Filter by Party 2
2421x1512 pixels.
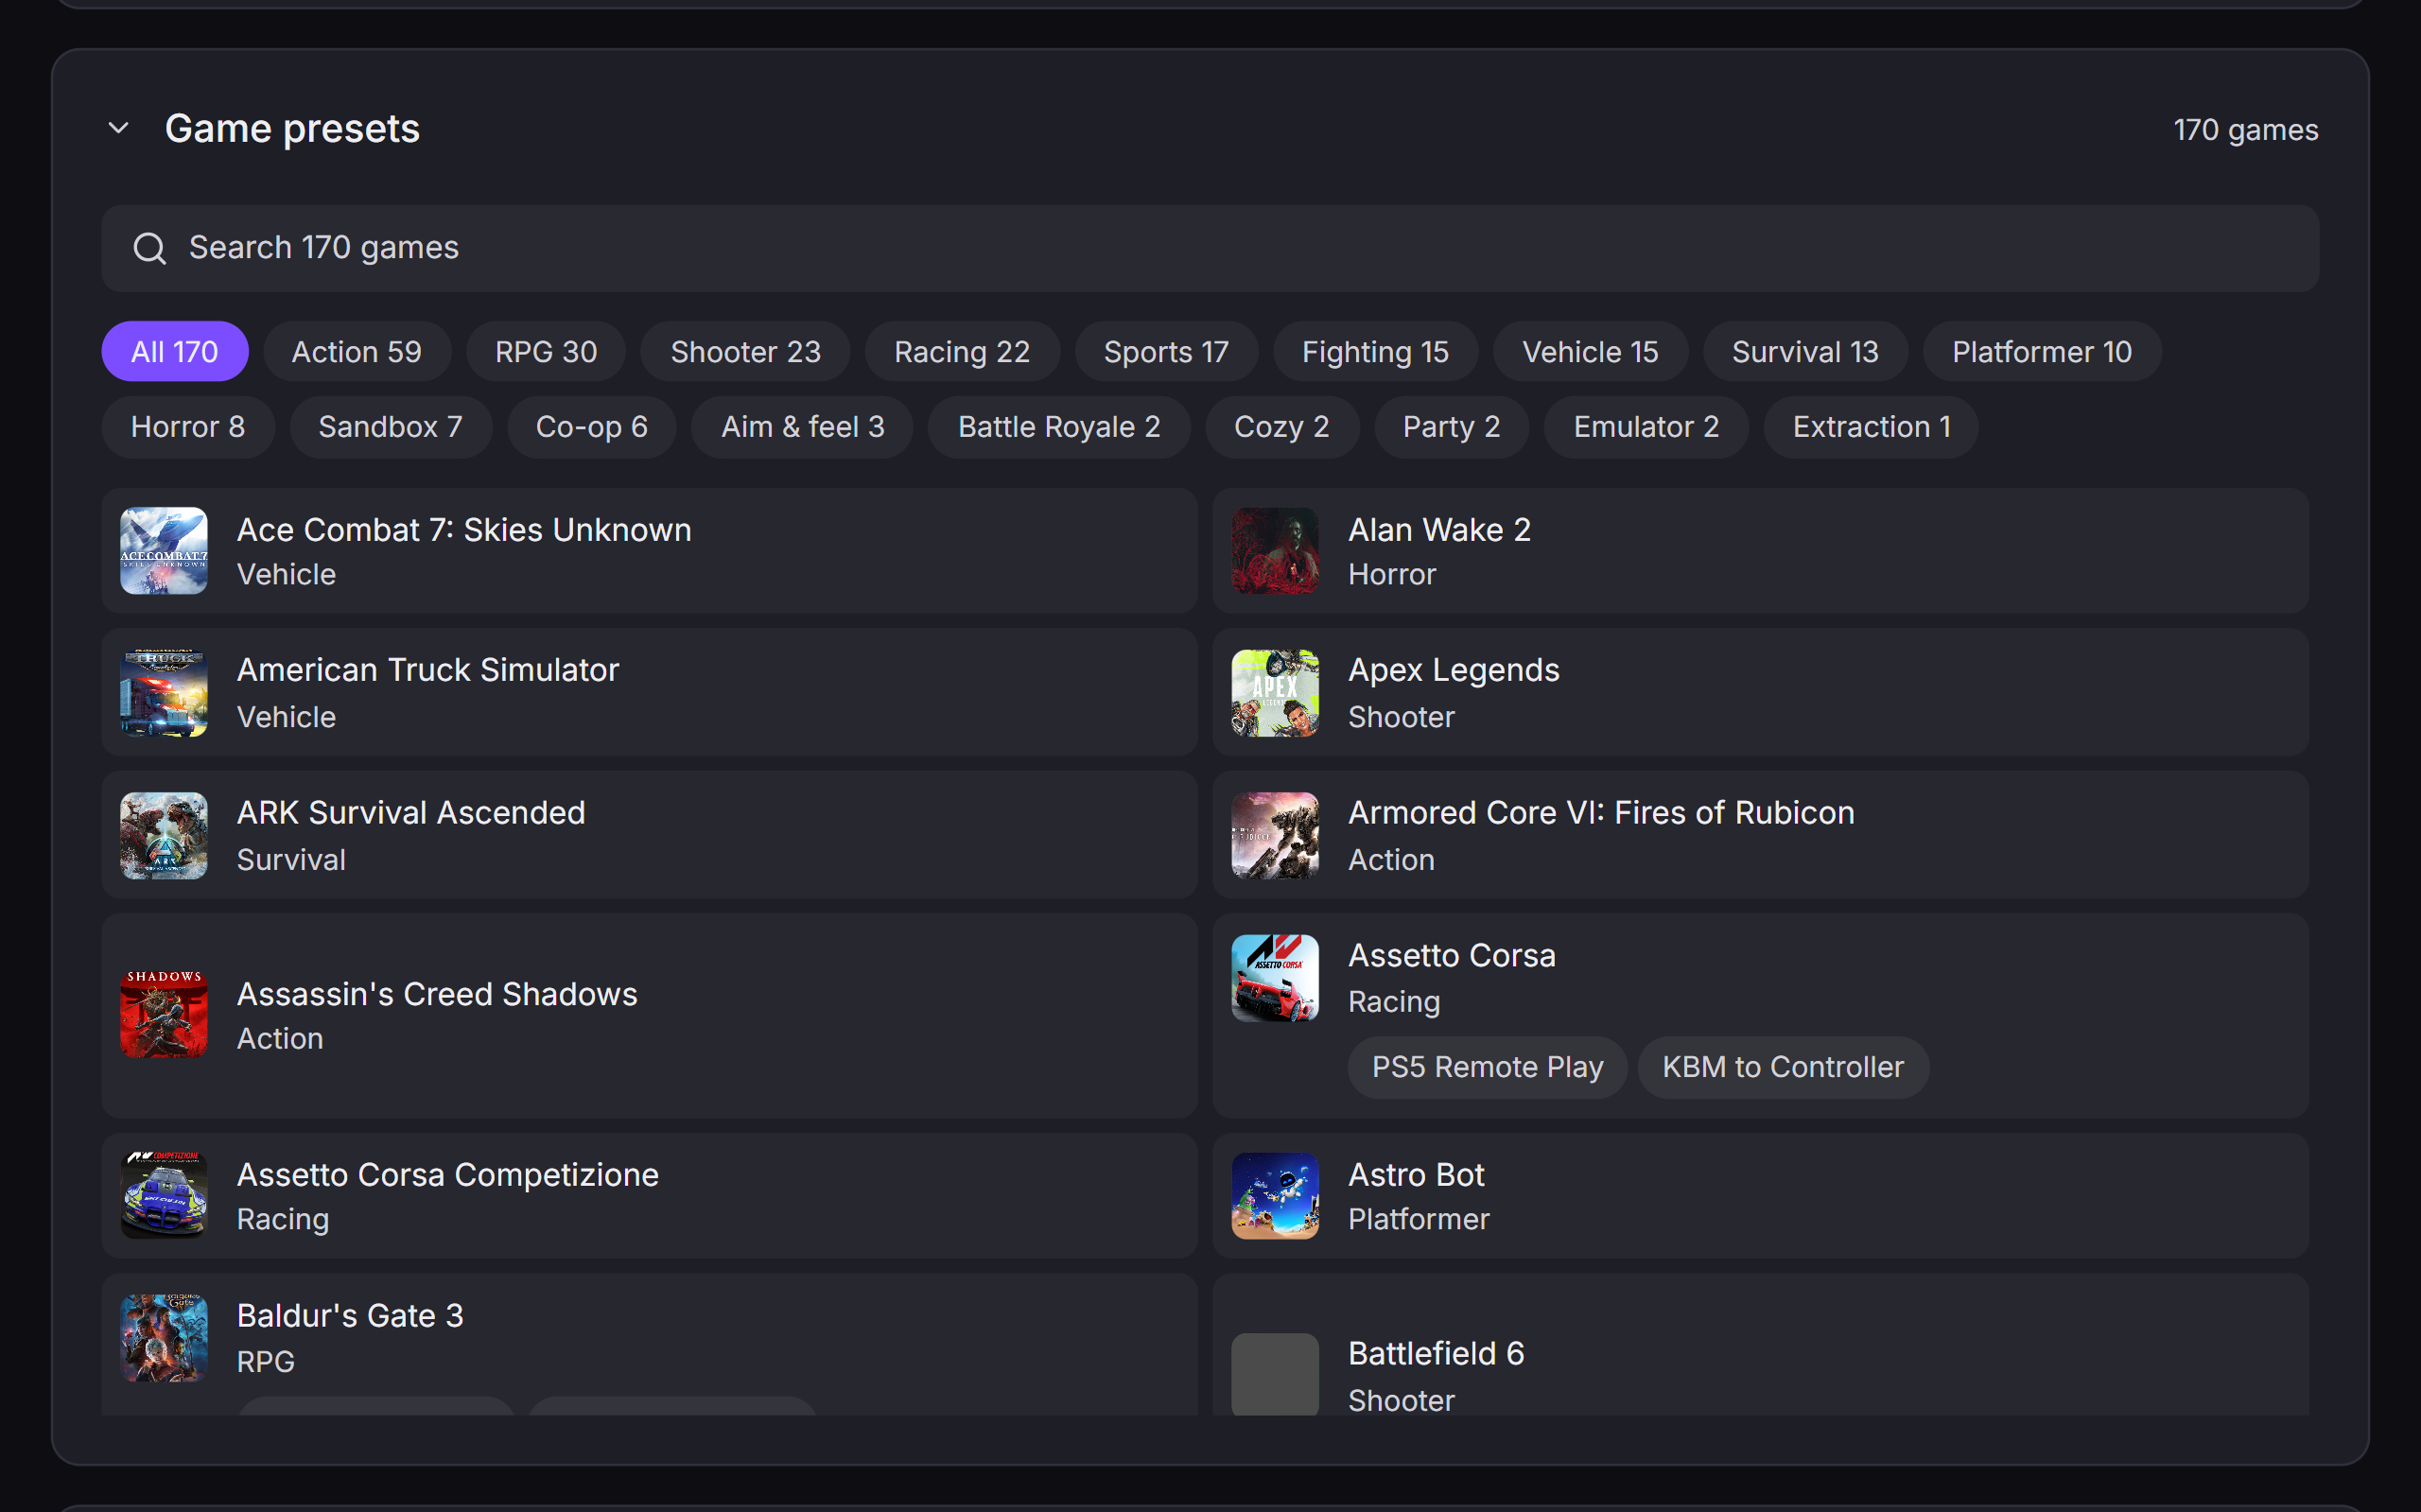[1452, 427]
